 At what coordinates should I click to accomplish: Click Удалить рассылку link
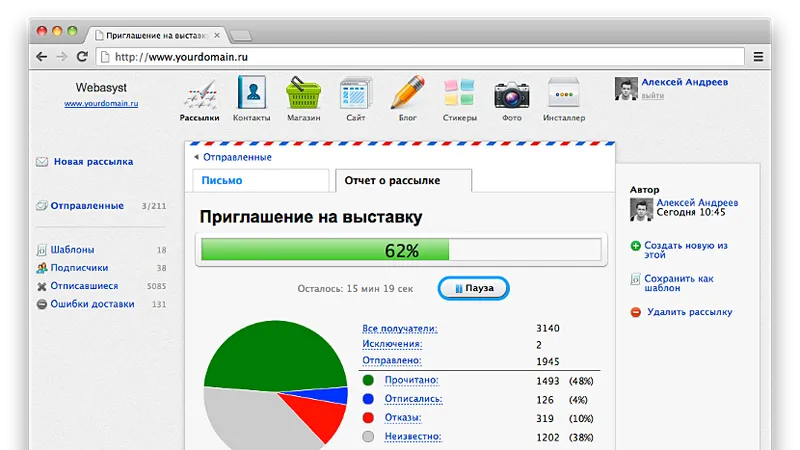point(689,312)
